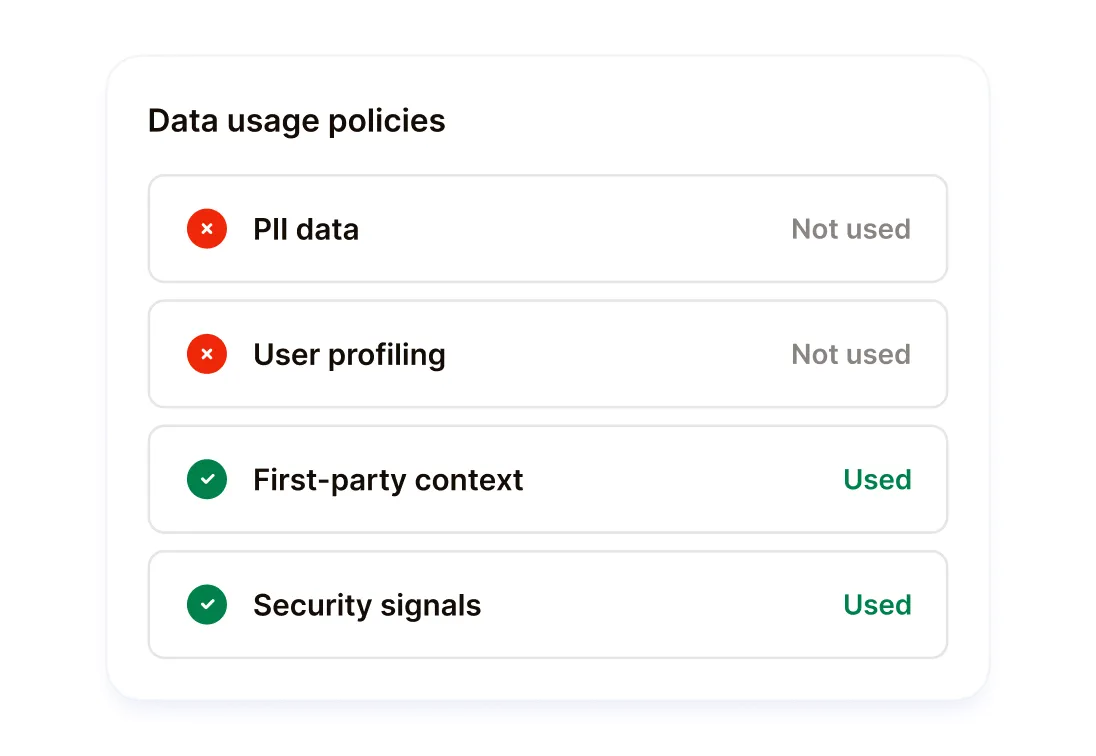1096x756 pixels.
Task: Click the Data usage policies heading
Action: (297, 121)
